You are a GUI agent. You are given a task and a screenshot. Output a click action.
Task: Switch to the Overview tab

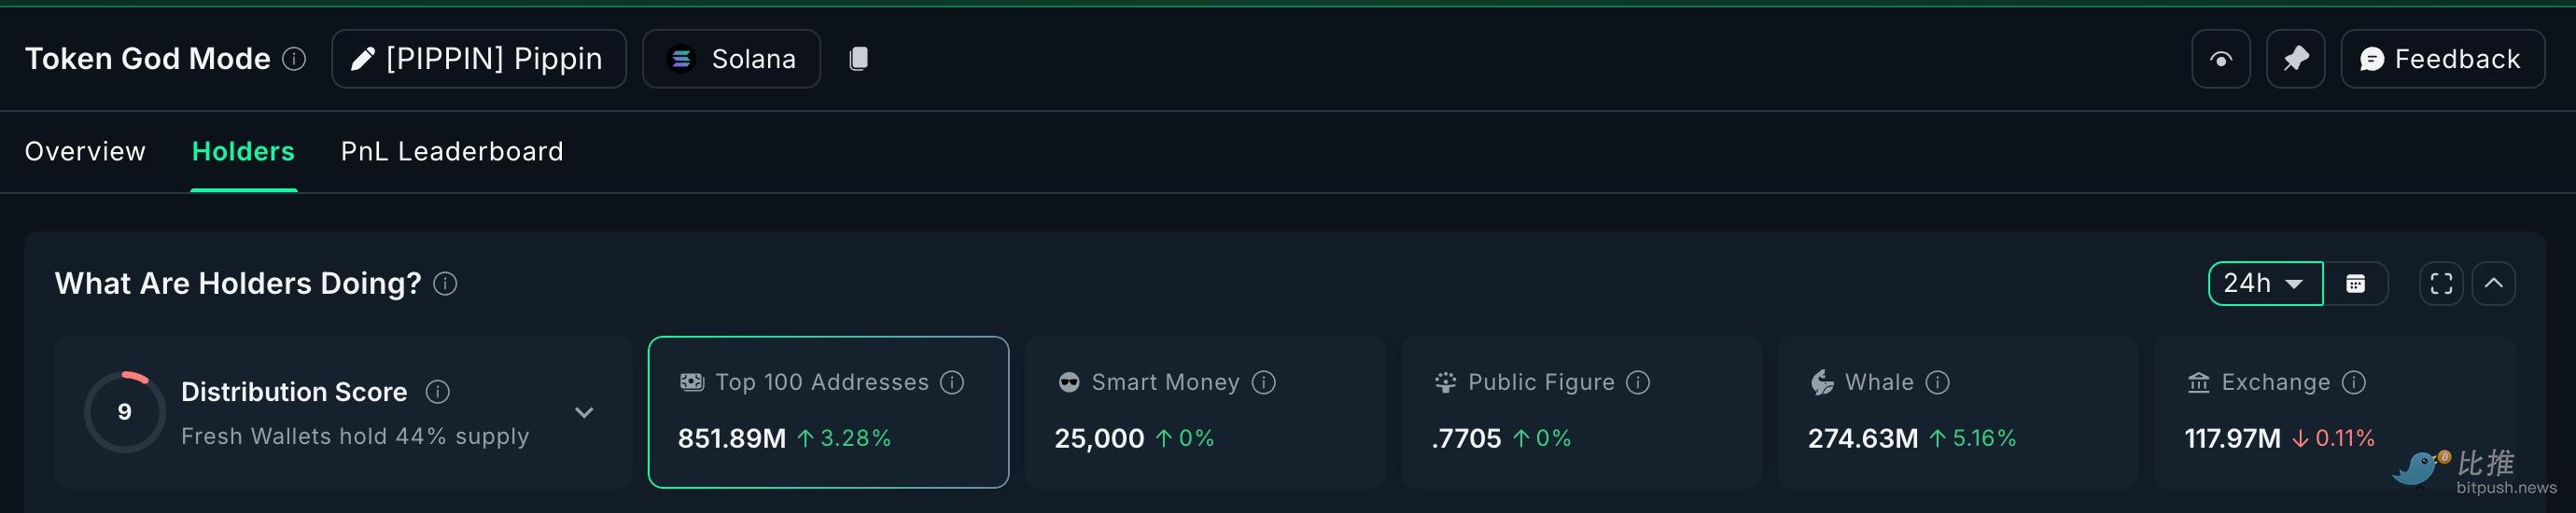[85, 151]
